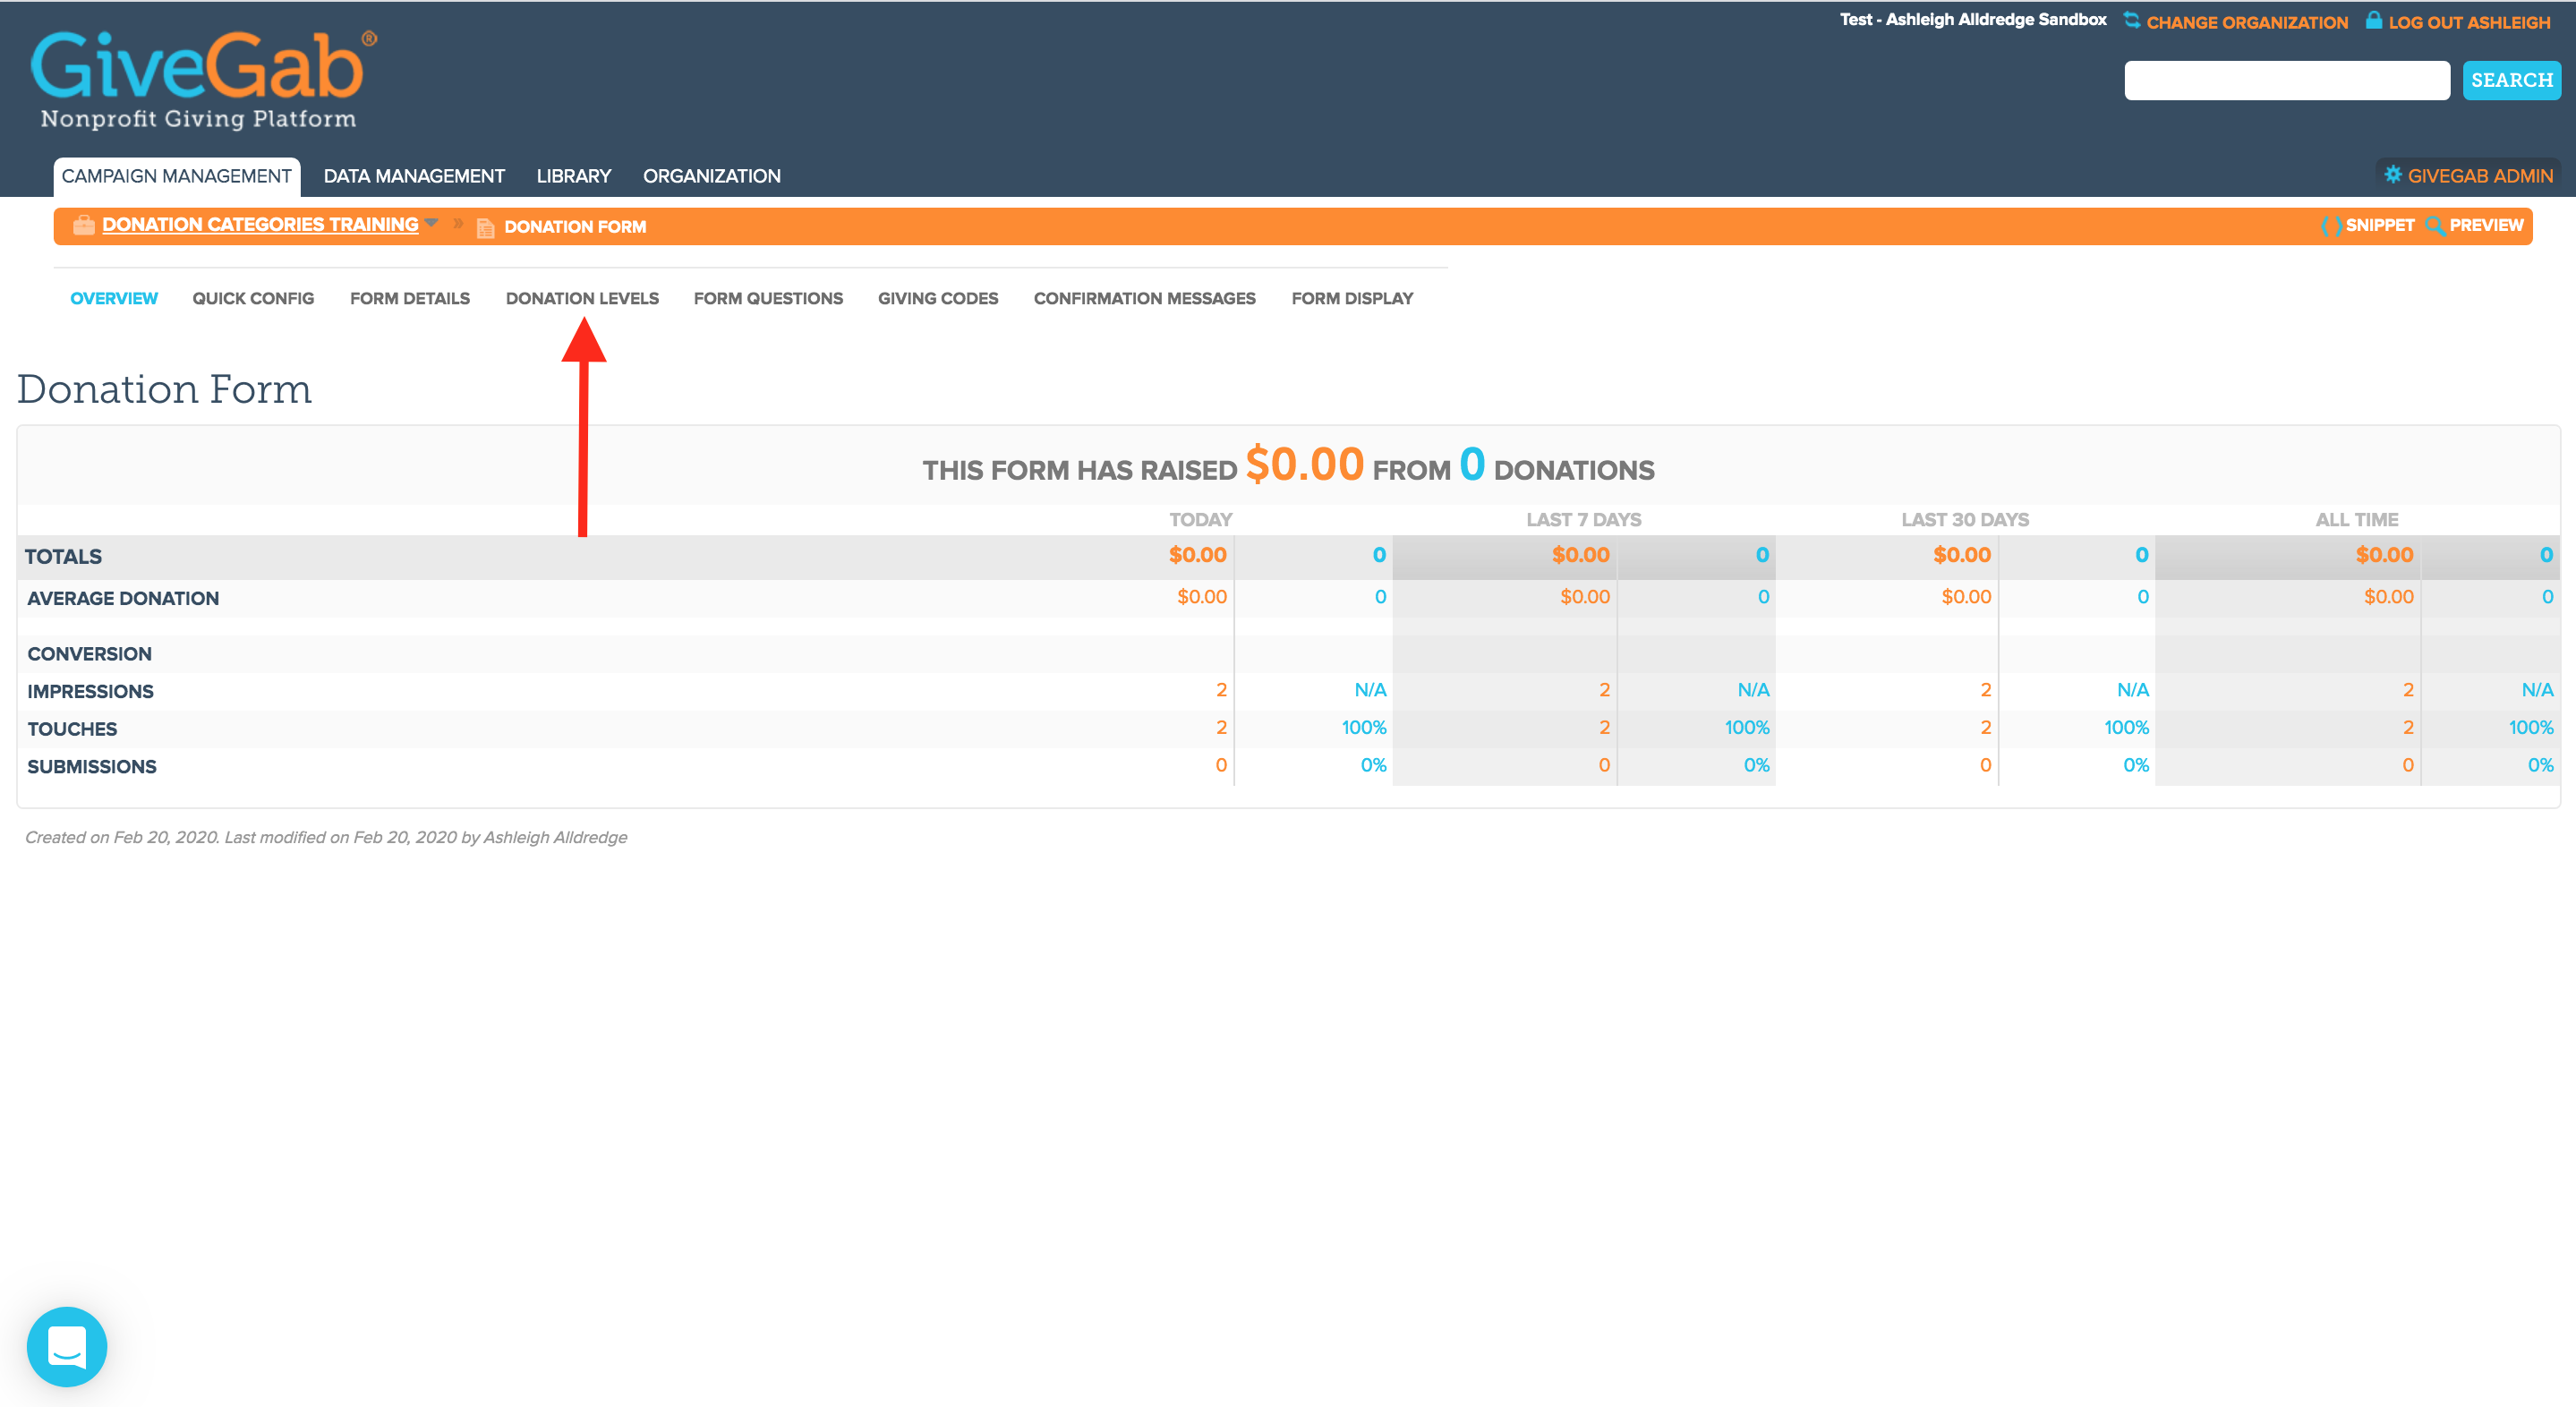
Task: Switch to the Confirmation Messages tab
Action: click(1145, 298)
